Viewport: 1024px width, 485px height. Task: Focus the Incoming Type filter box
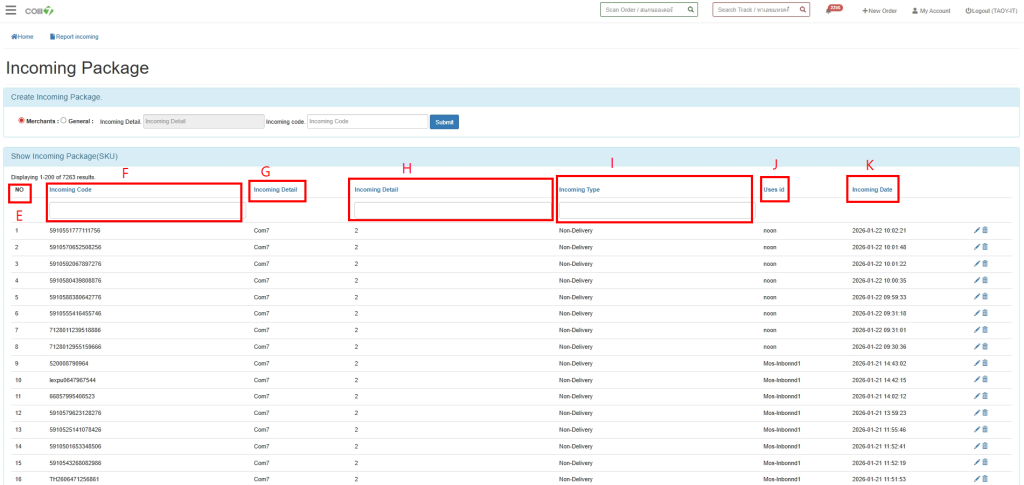654,210
